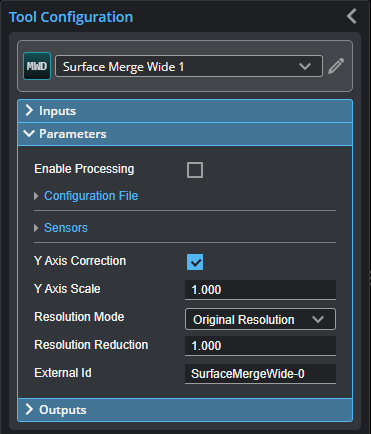Screen dimensions: 371x434
Task: Click the Configuration File disclosure triangle
Action: tap(36, 196)
